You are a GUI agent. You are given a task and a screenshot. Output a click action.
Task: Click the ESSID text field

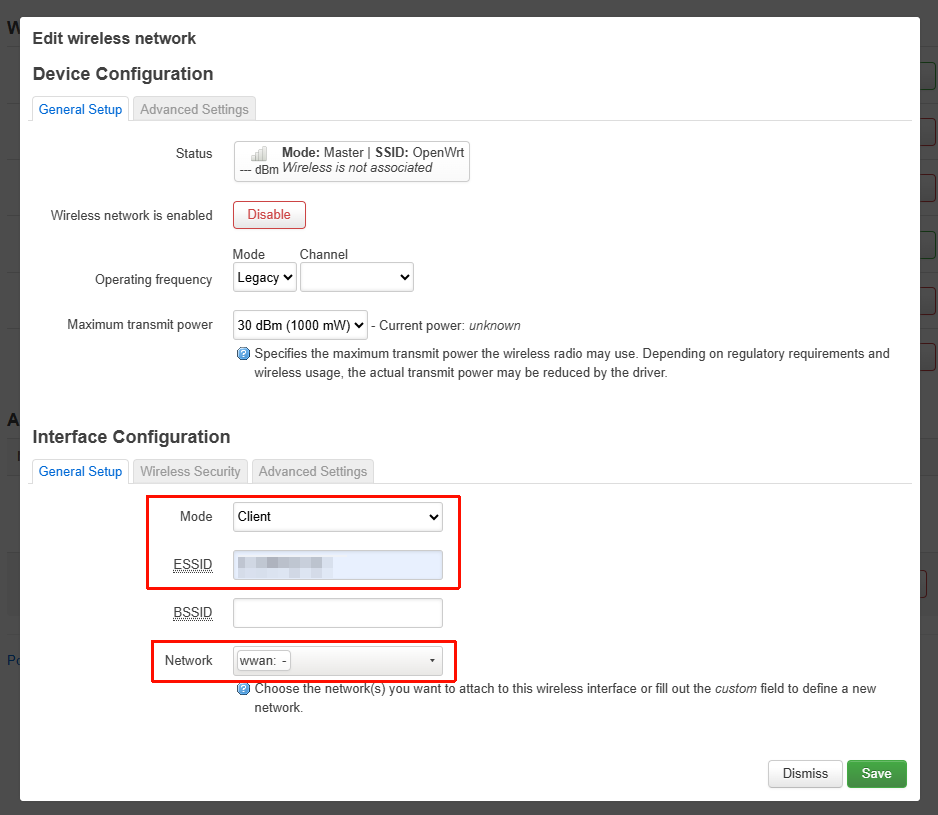click(x=338, y=565)
